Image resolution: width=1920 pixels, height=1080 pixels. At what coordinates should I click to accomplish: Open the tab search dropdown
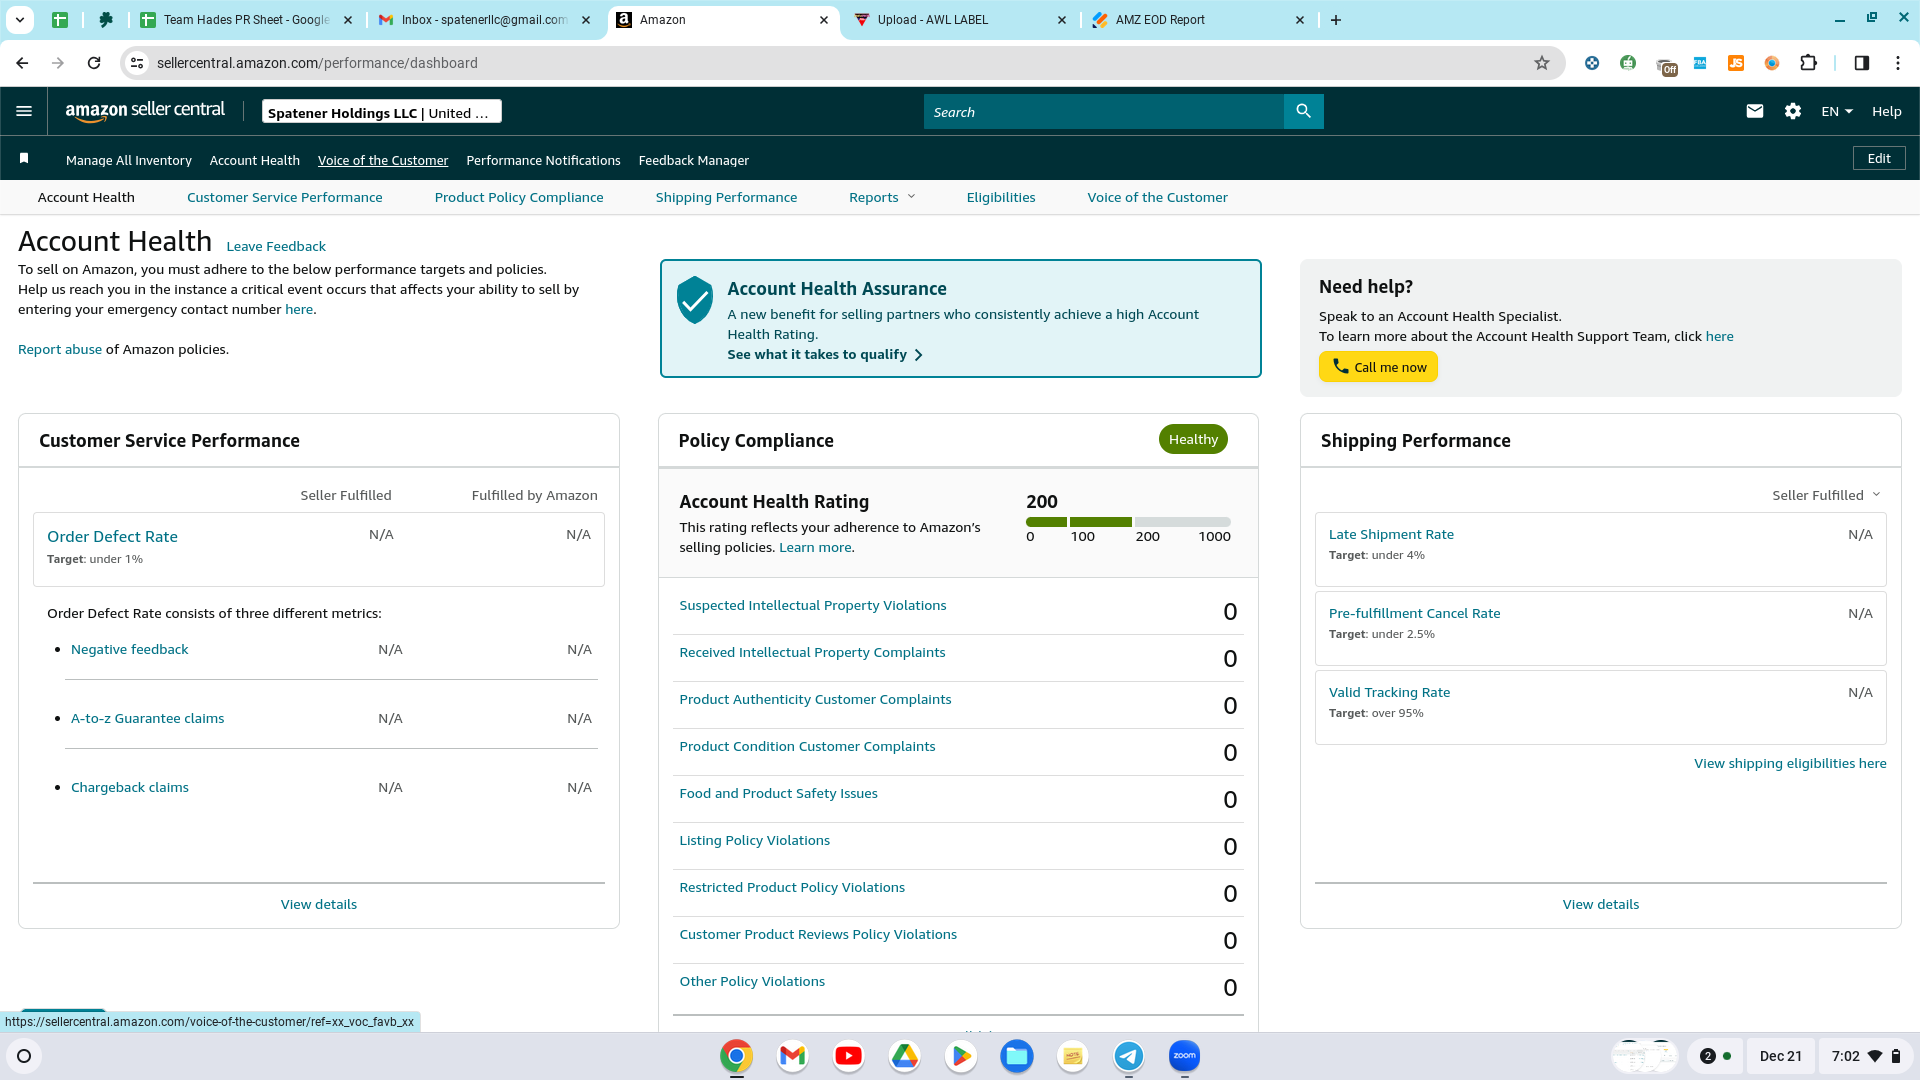20,20
